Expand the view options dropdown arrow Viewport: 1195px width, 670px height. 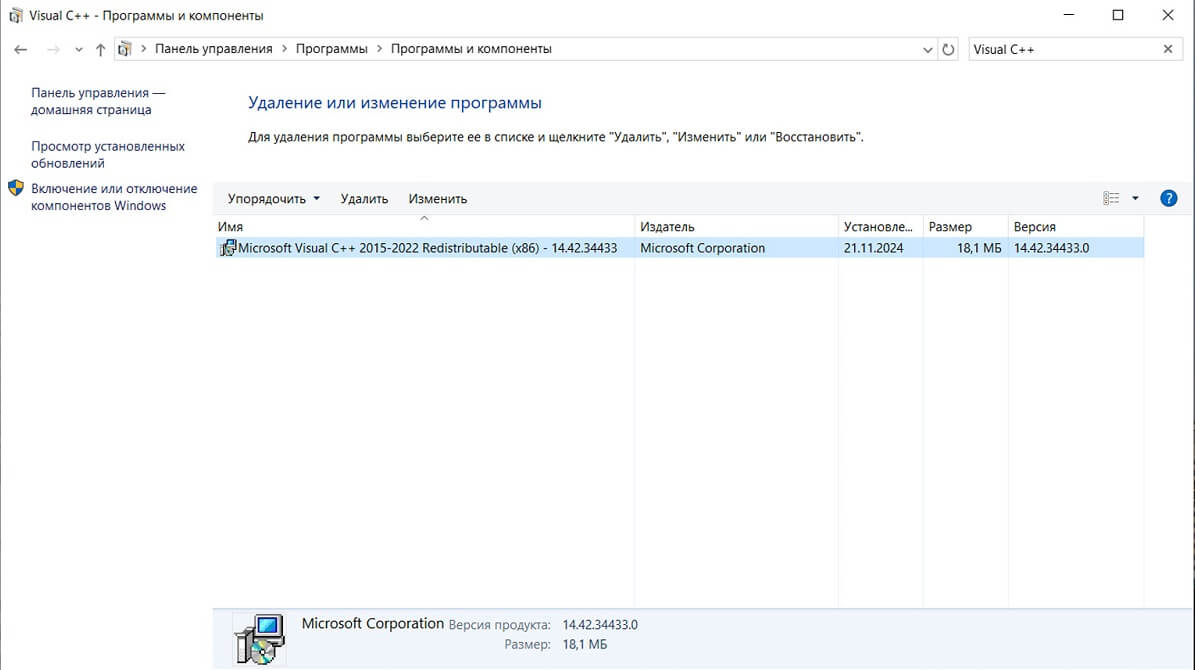(1135, 198)
